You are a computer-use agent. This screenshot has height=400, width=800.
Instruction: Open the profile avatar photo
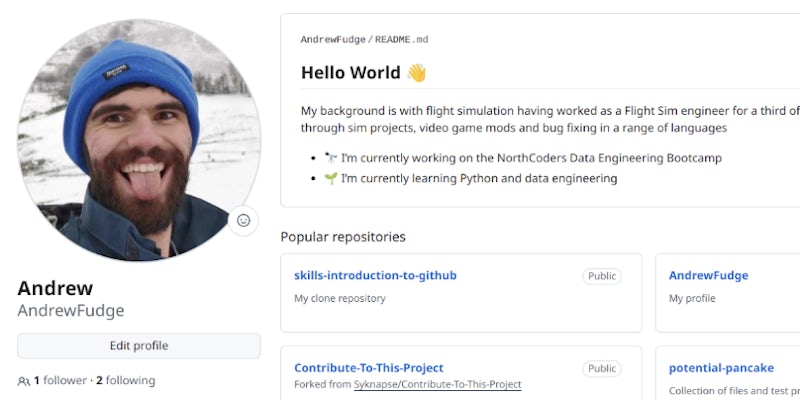(x=138, y=140)
